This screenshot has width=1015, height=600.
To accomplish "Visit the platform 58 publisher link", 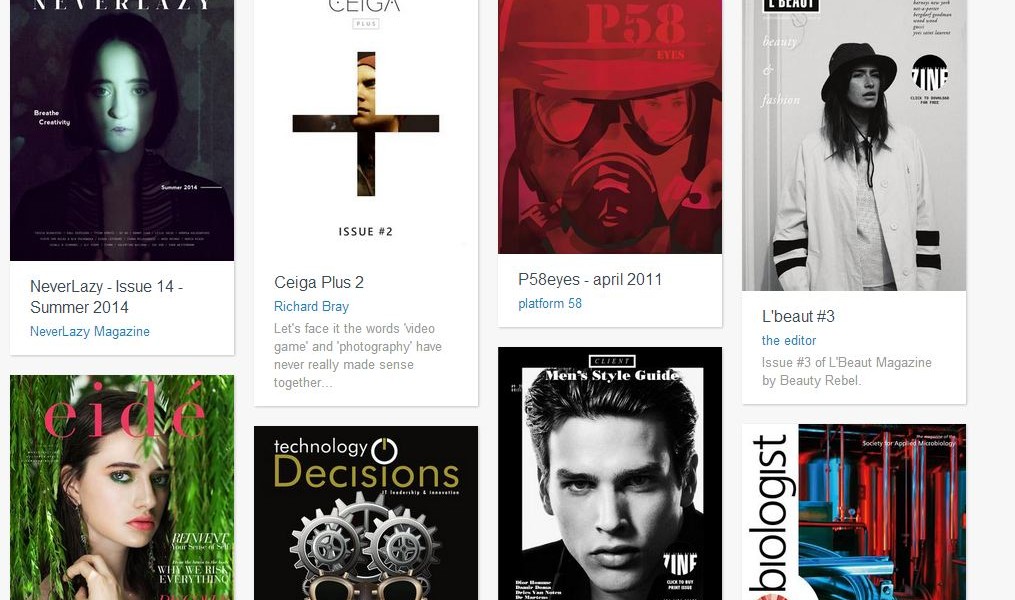I will (x=550, y=304).
